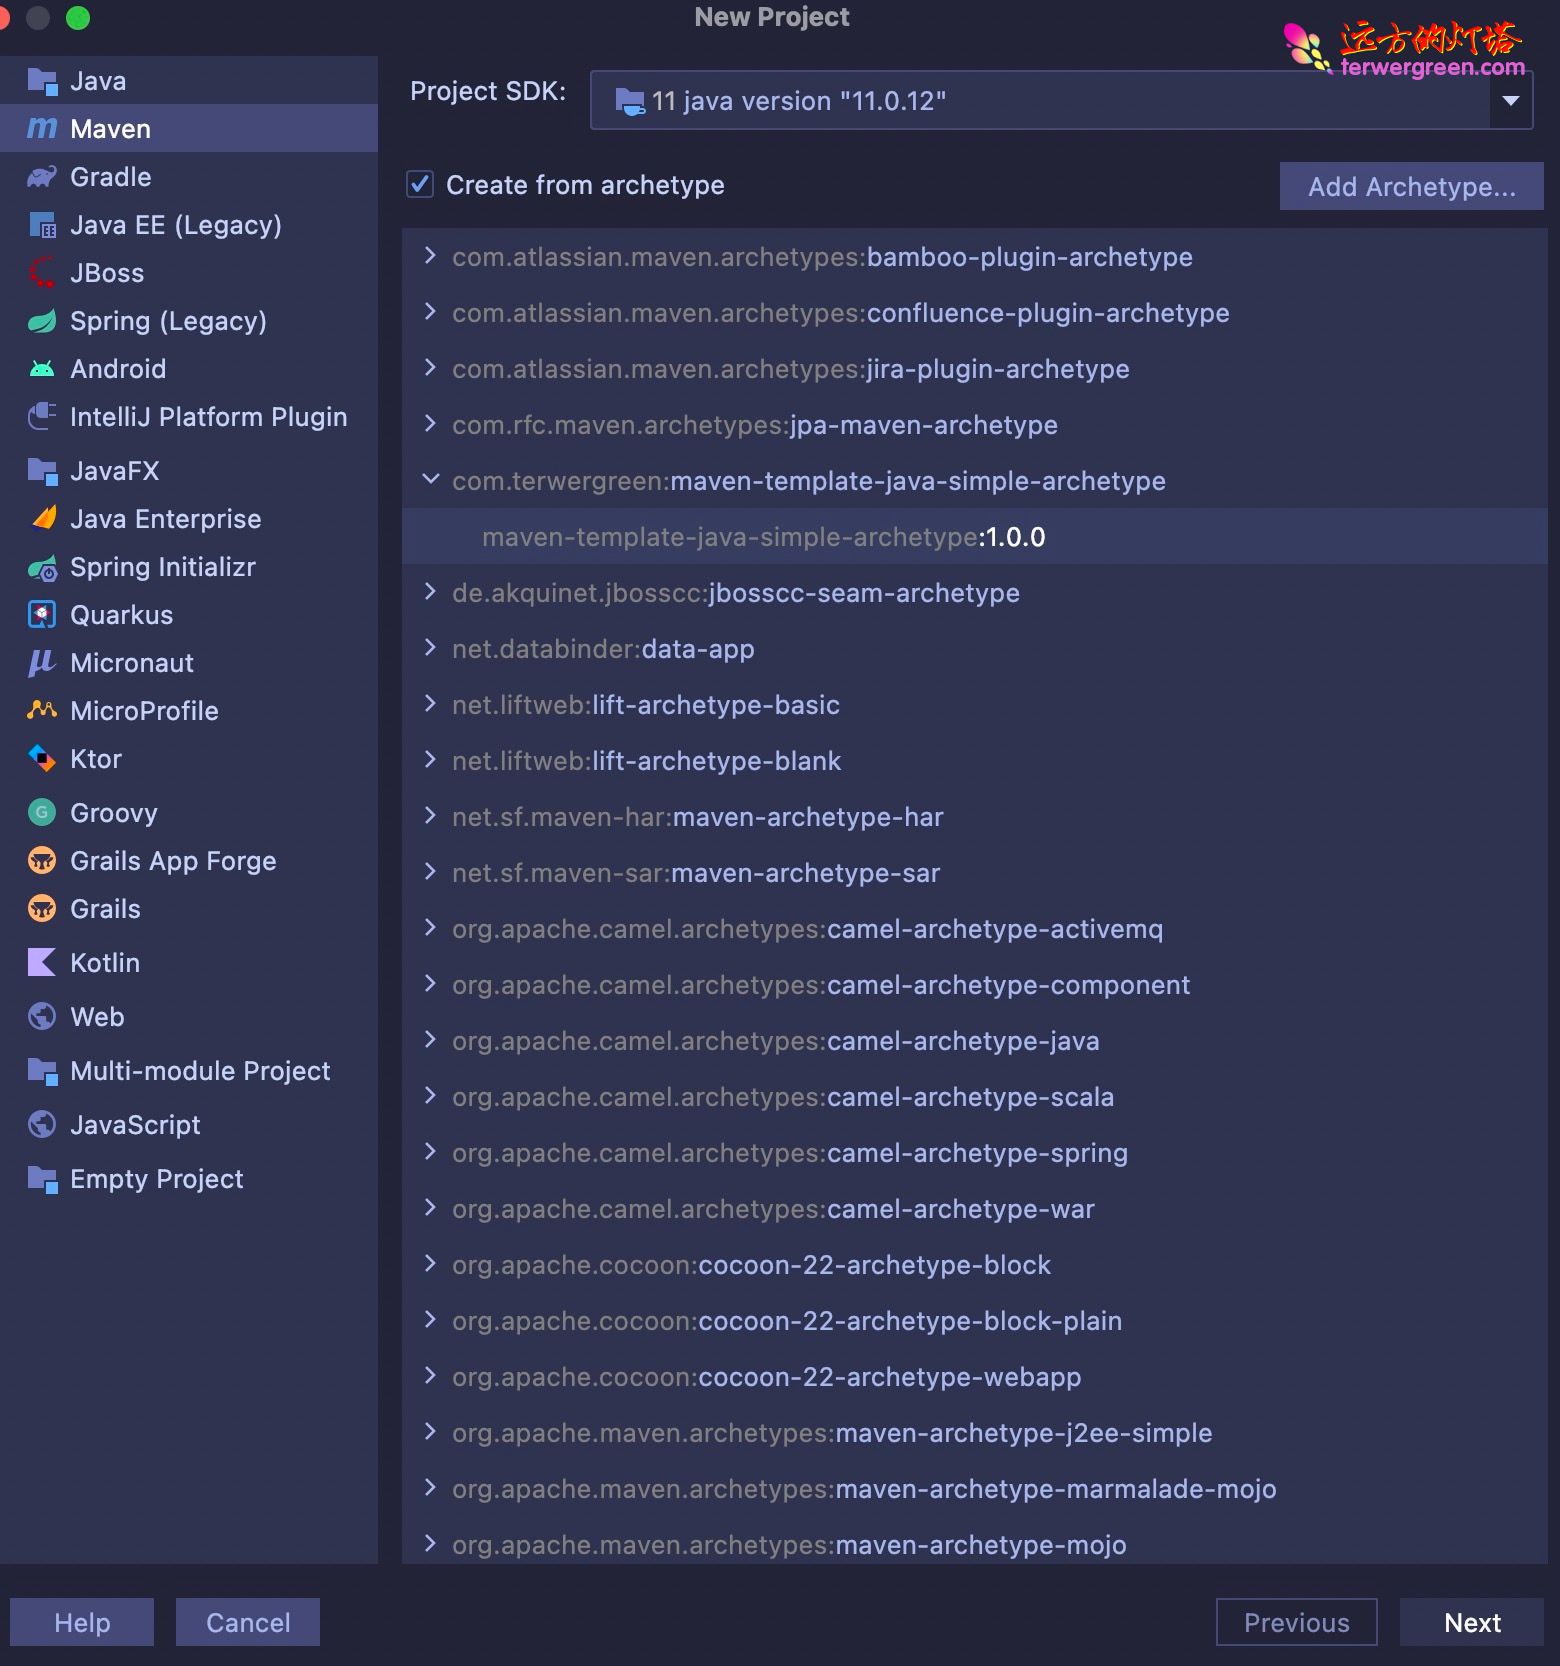Click the IntelliJ Platform Plugin icon

[x=42, y=417]
